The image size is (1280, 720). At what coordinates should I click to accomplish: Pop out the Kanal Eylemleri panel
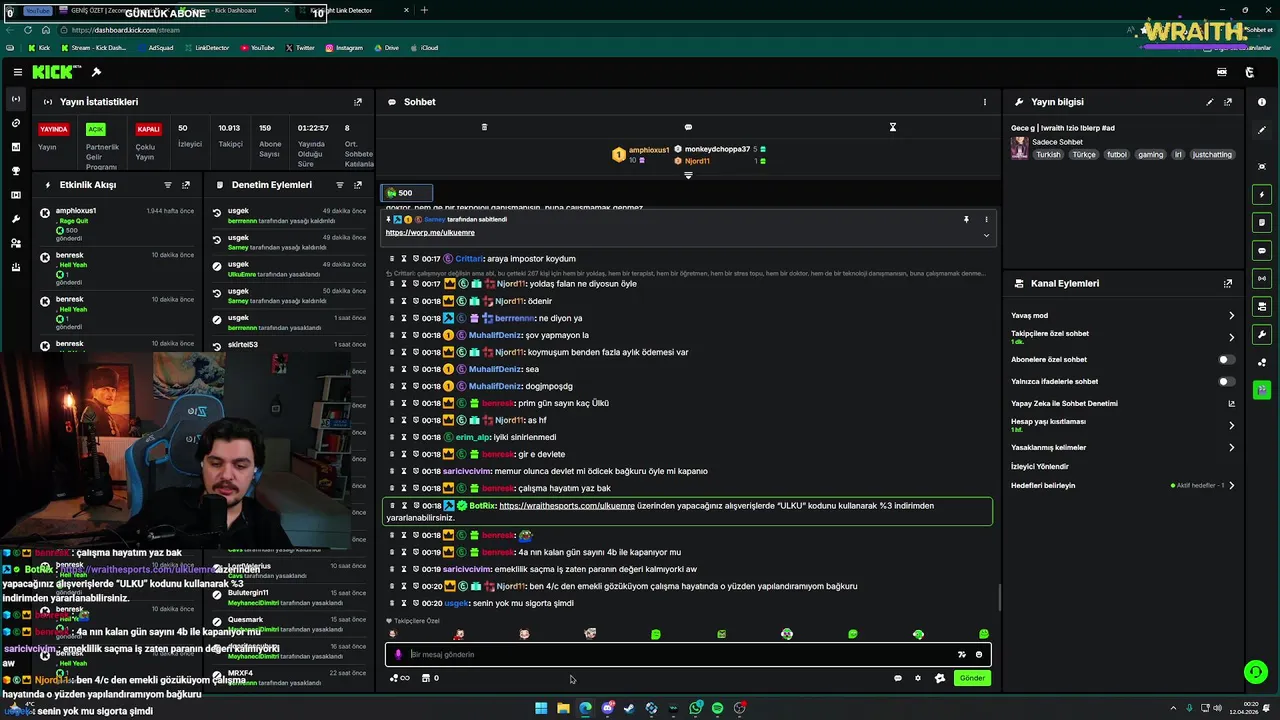[x=1228, y=284]
